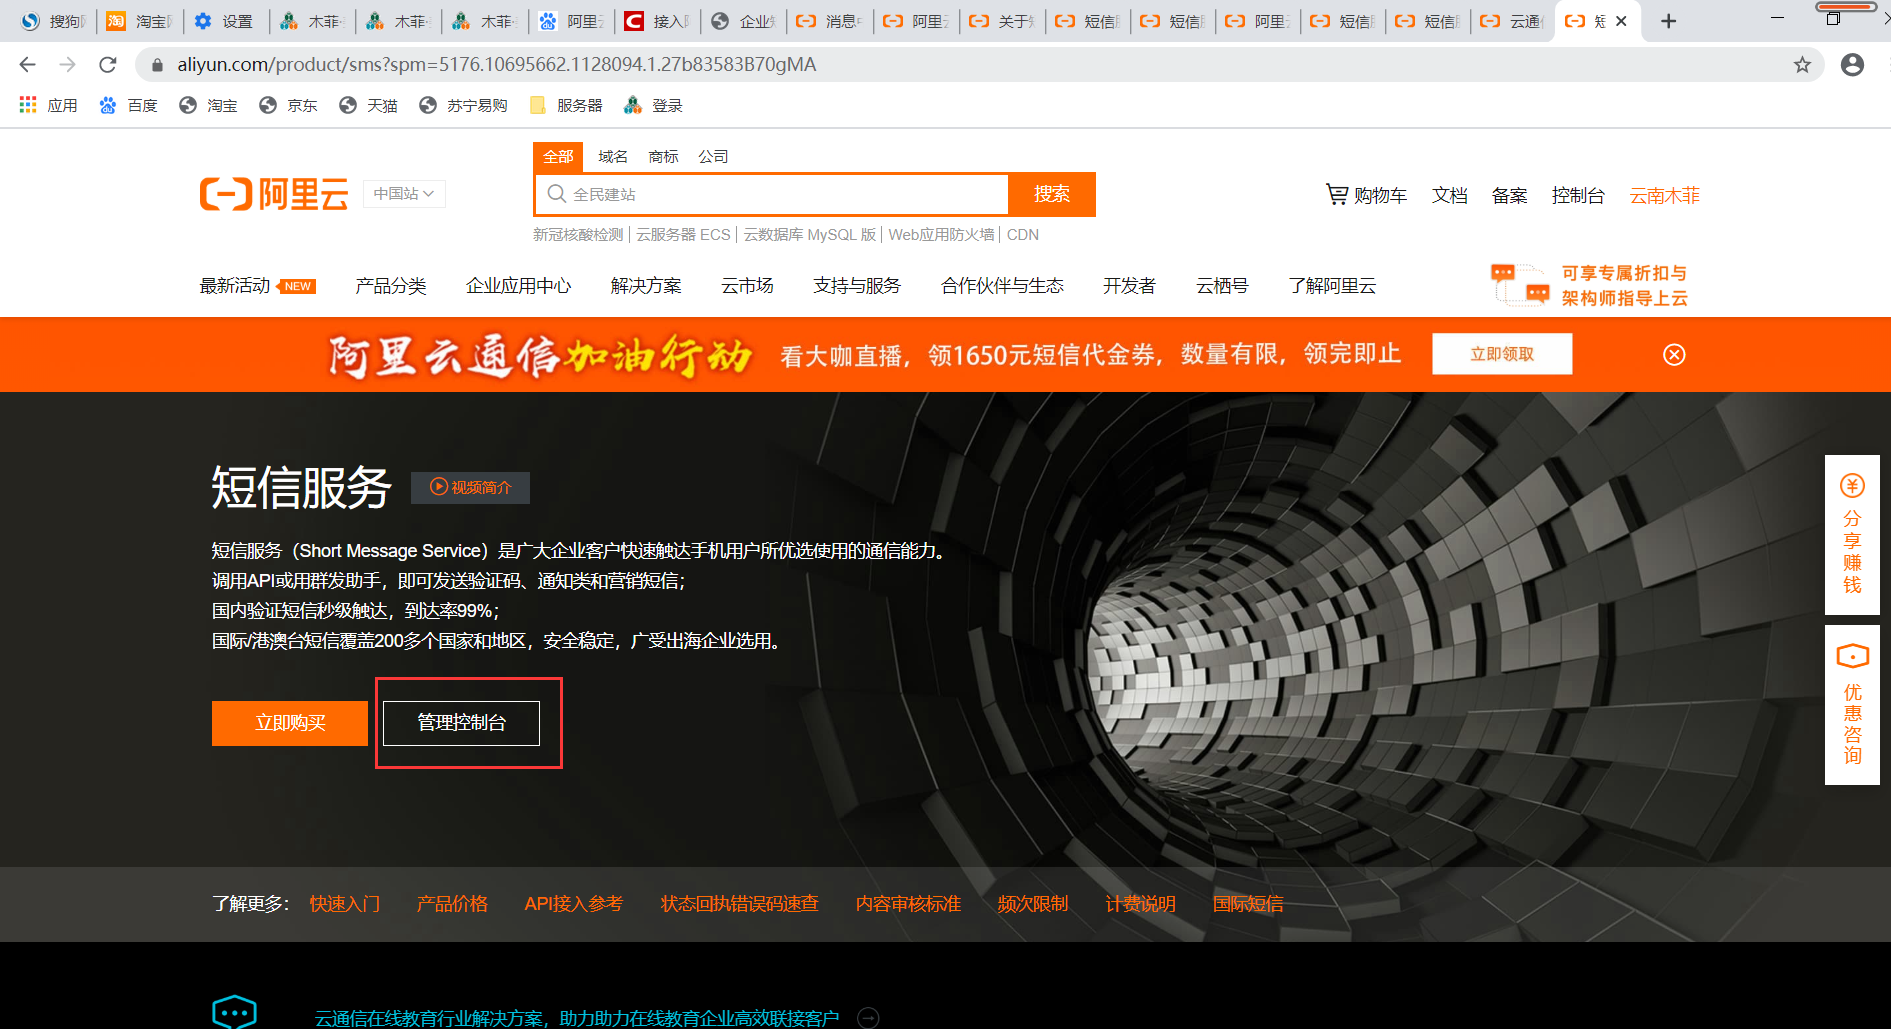
Task: Open the 状态回执错误码速查 link
Action: pyautogui.click(x=739, y=904)
